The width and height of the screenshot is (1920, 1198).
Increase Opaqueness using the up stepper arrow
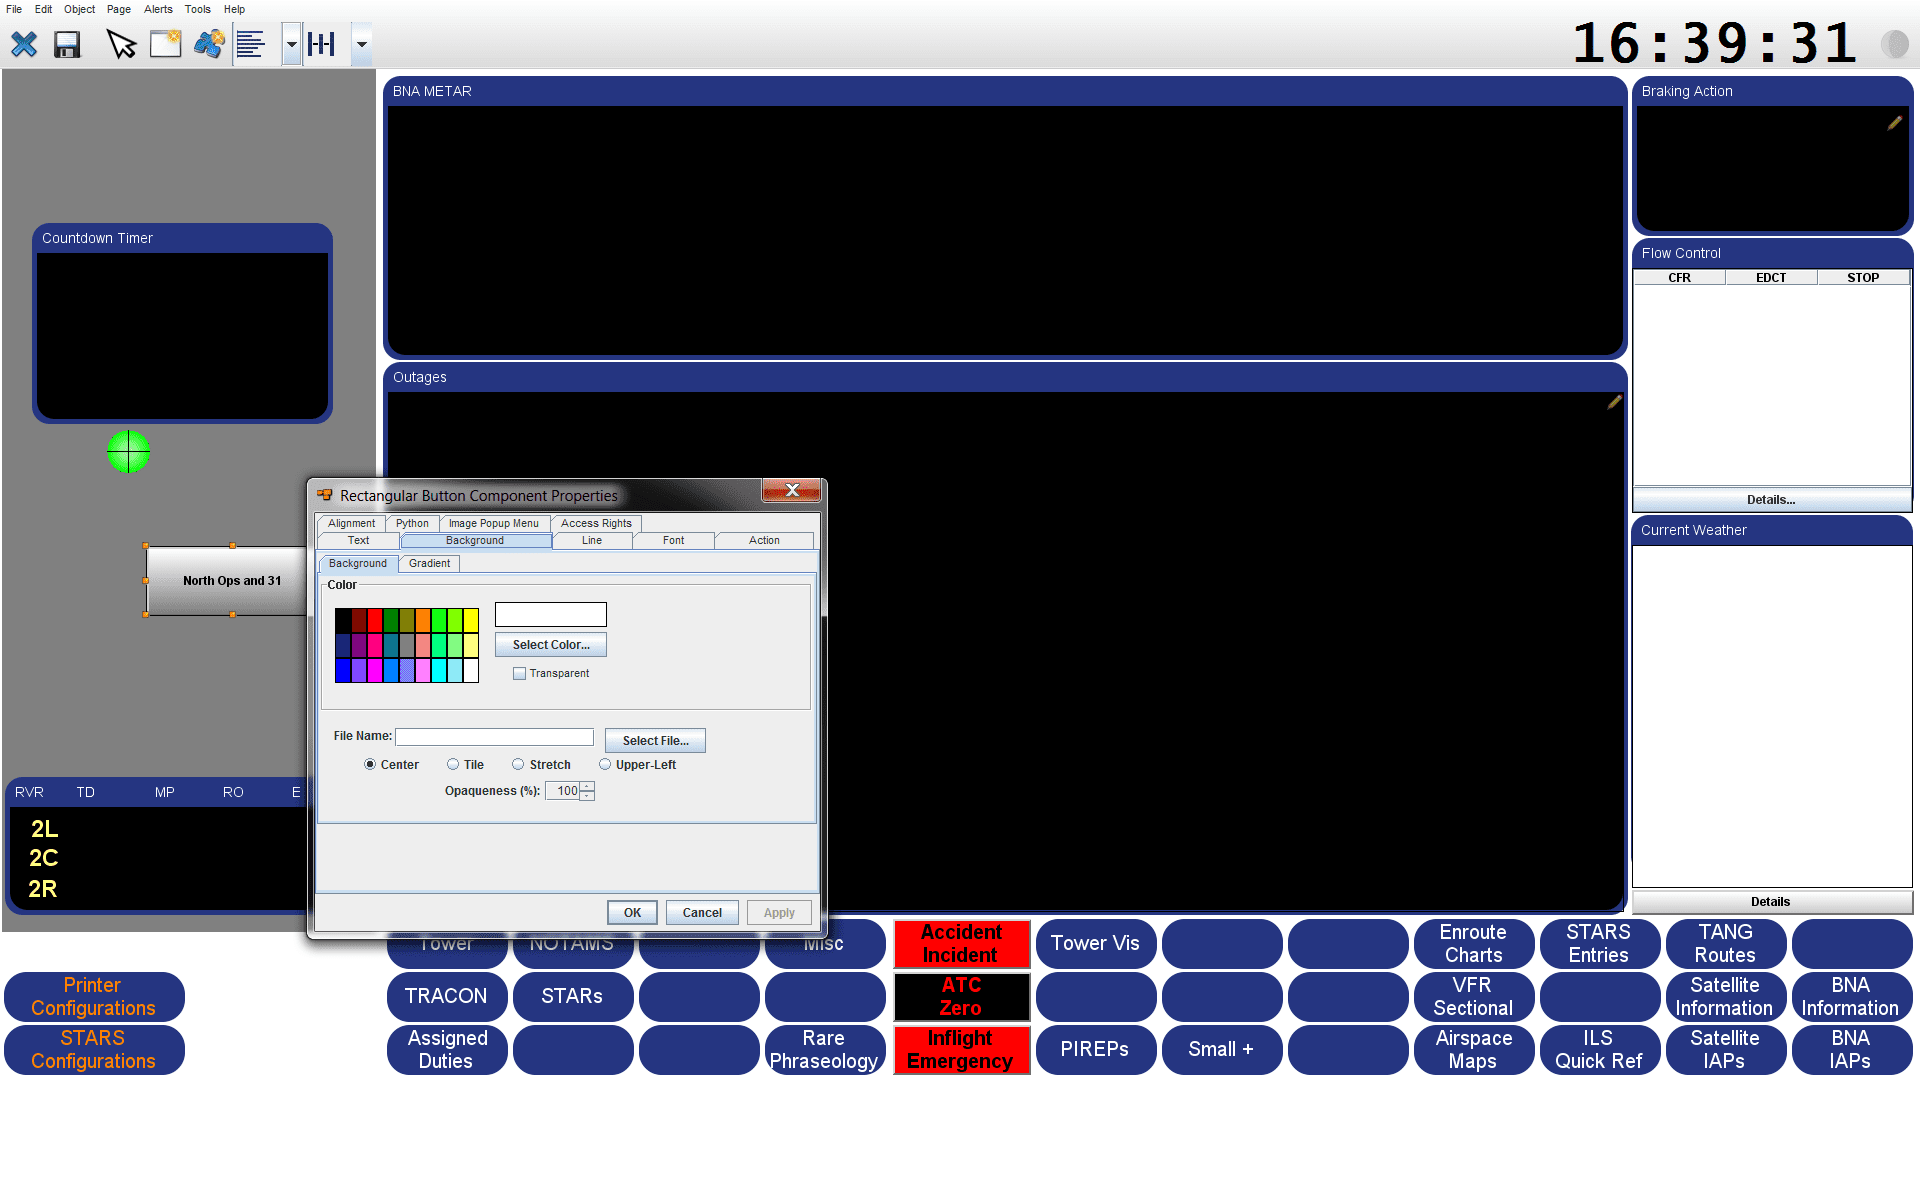pyautogui.click(x=586, y=786)
